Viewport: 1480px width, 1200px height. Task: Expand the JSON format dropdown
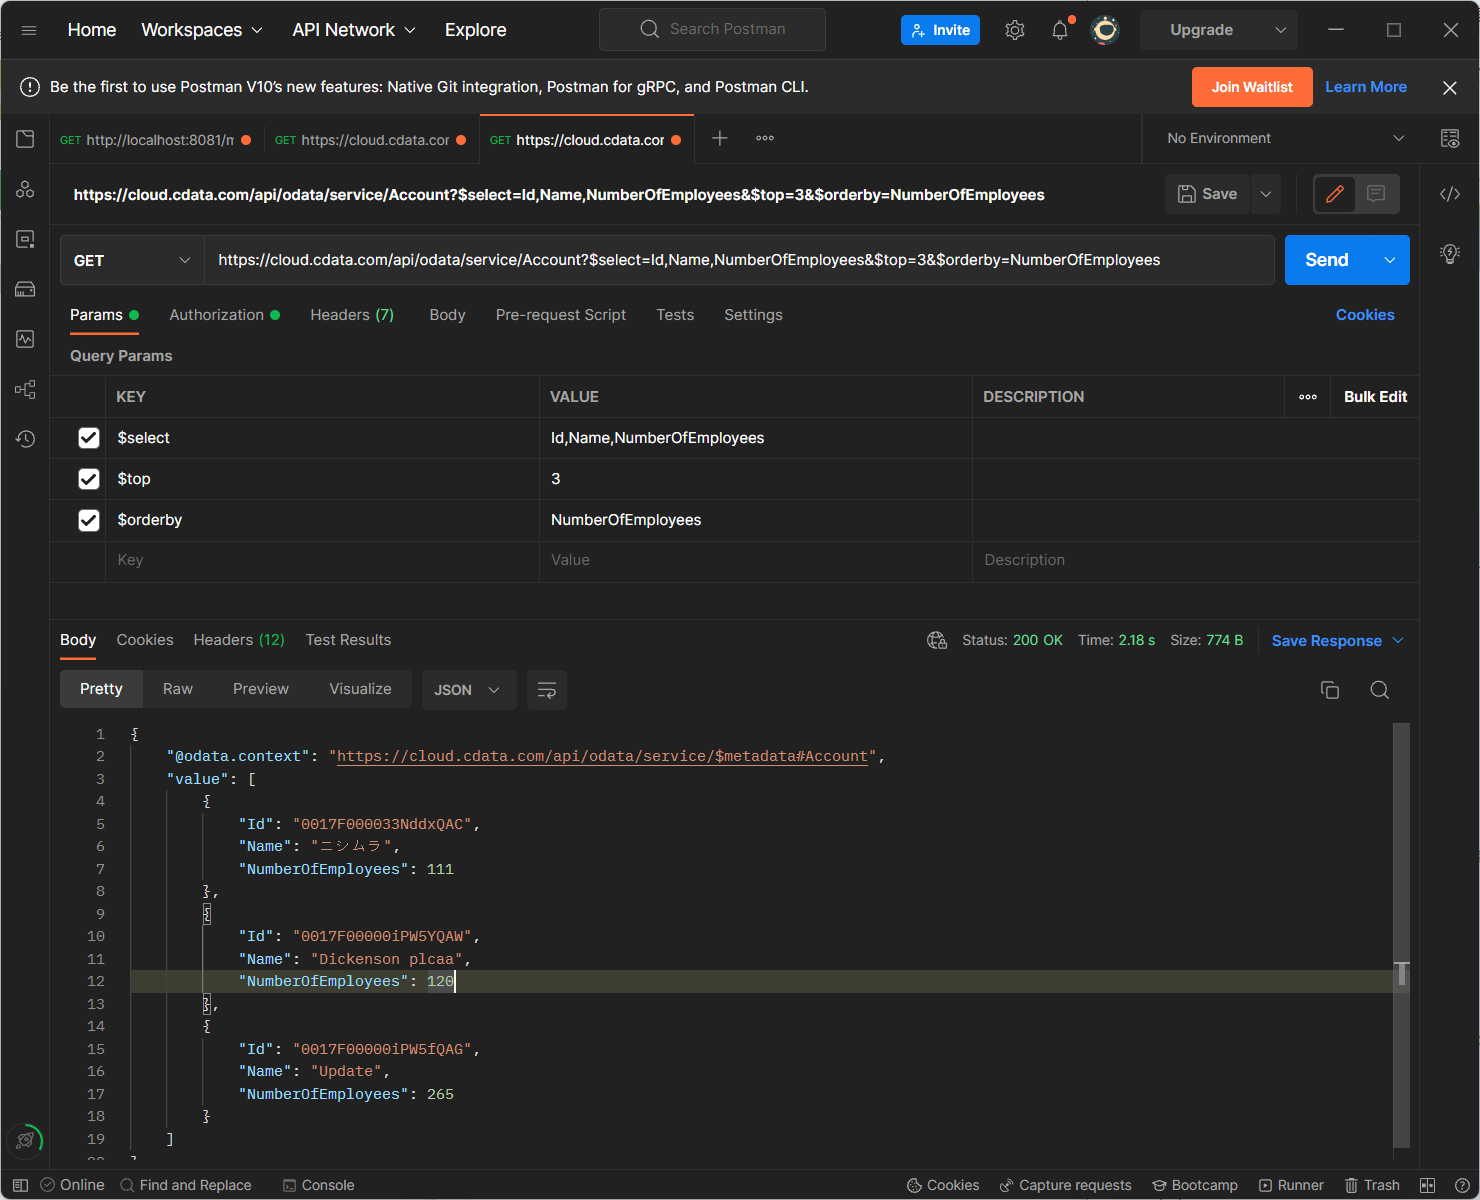pos(468,690)
